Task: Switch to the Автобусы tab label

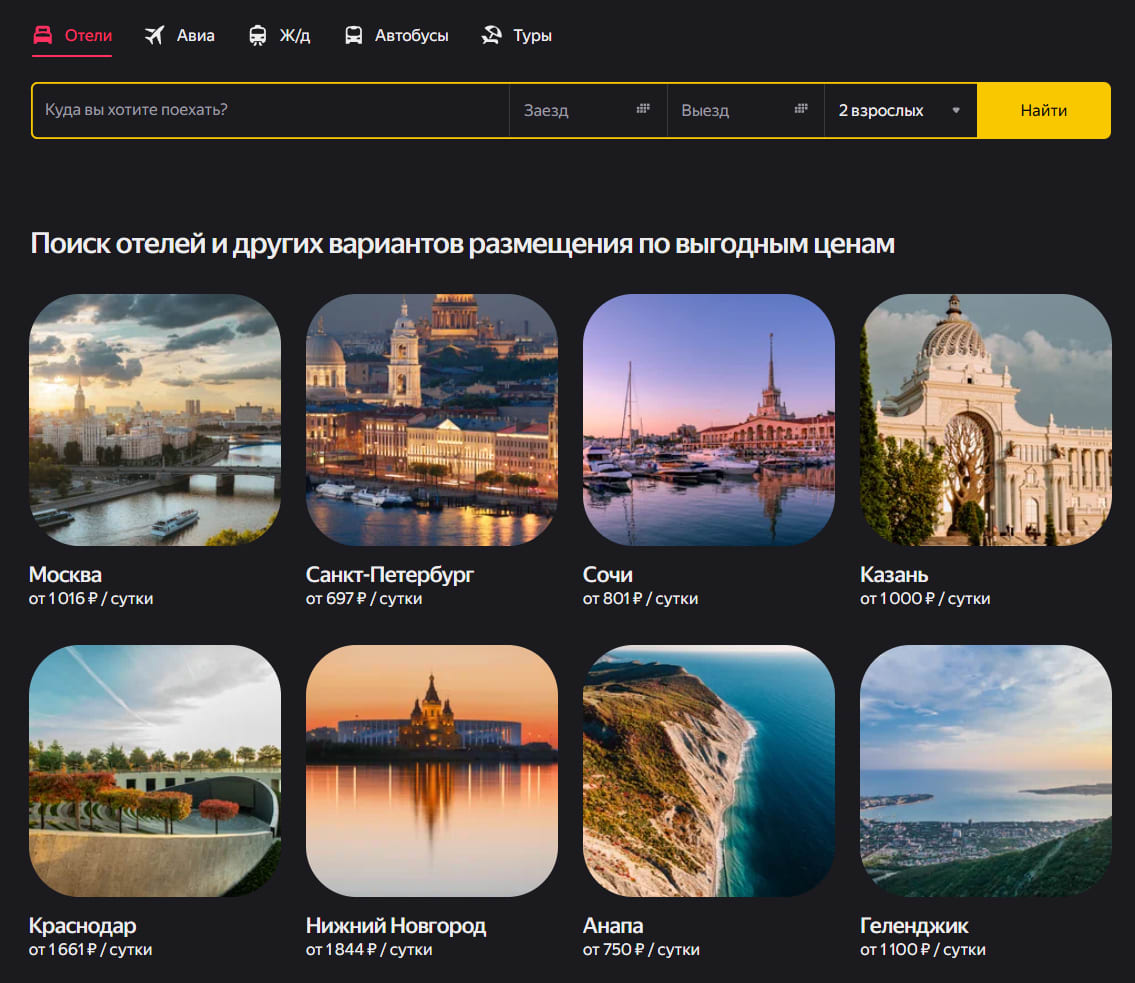Action: pos(411,35)
